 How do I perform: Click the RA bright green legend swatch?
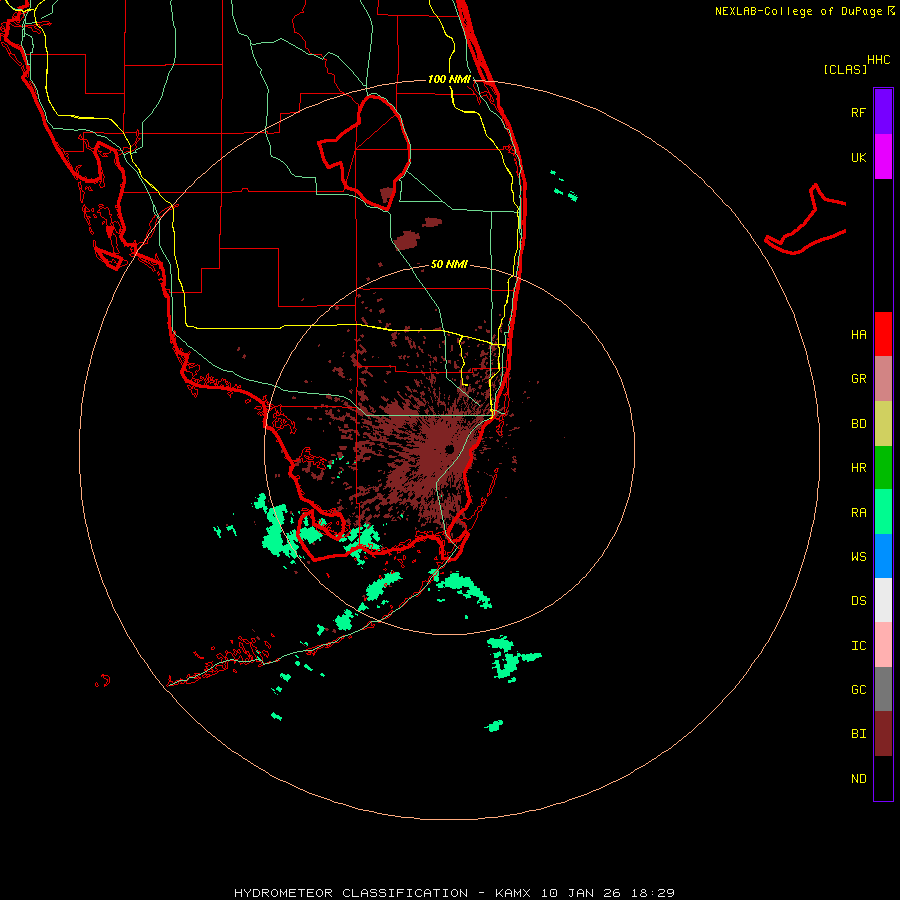pos(883,512)
